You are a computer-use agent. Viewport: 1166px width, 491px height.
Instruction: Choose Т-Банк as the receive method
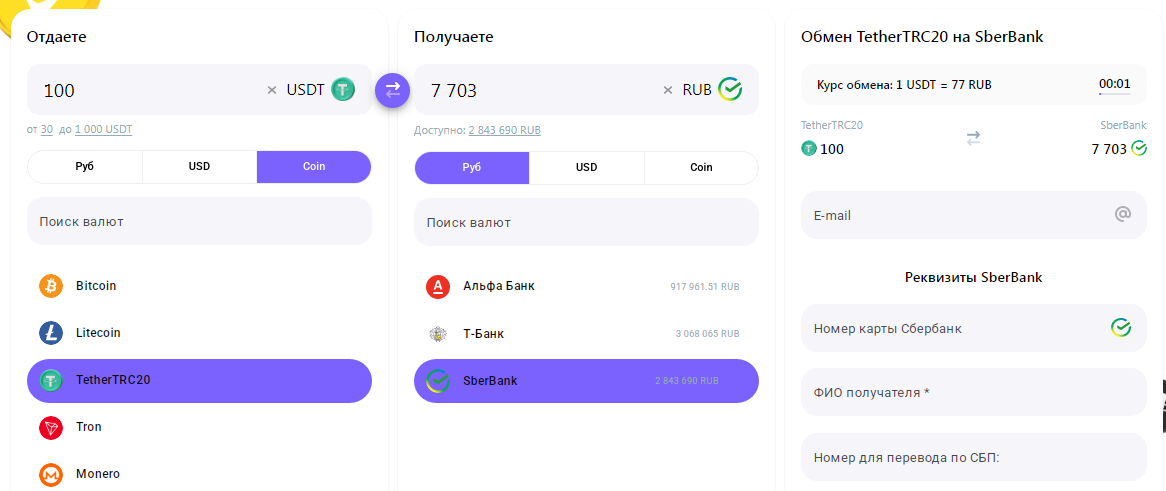coord(587,334)
